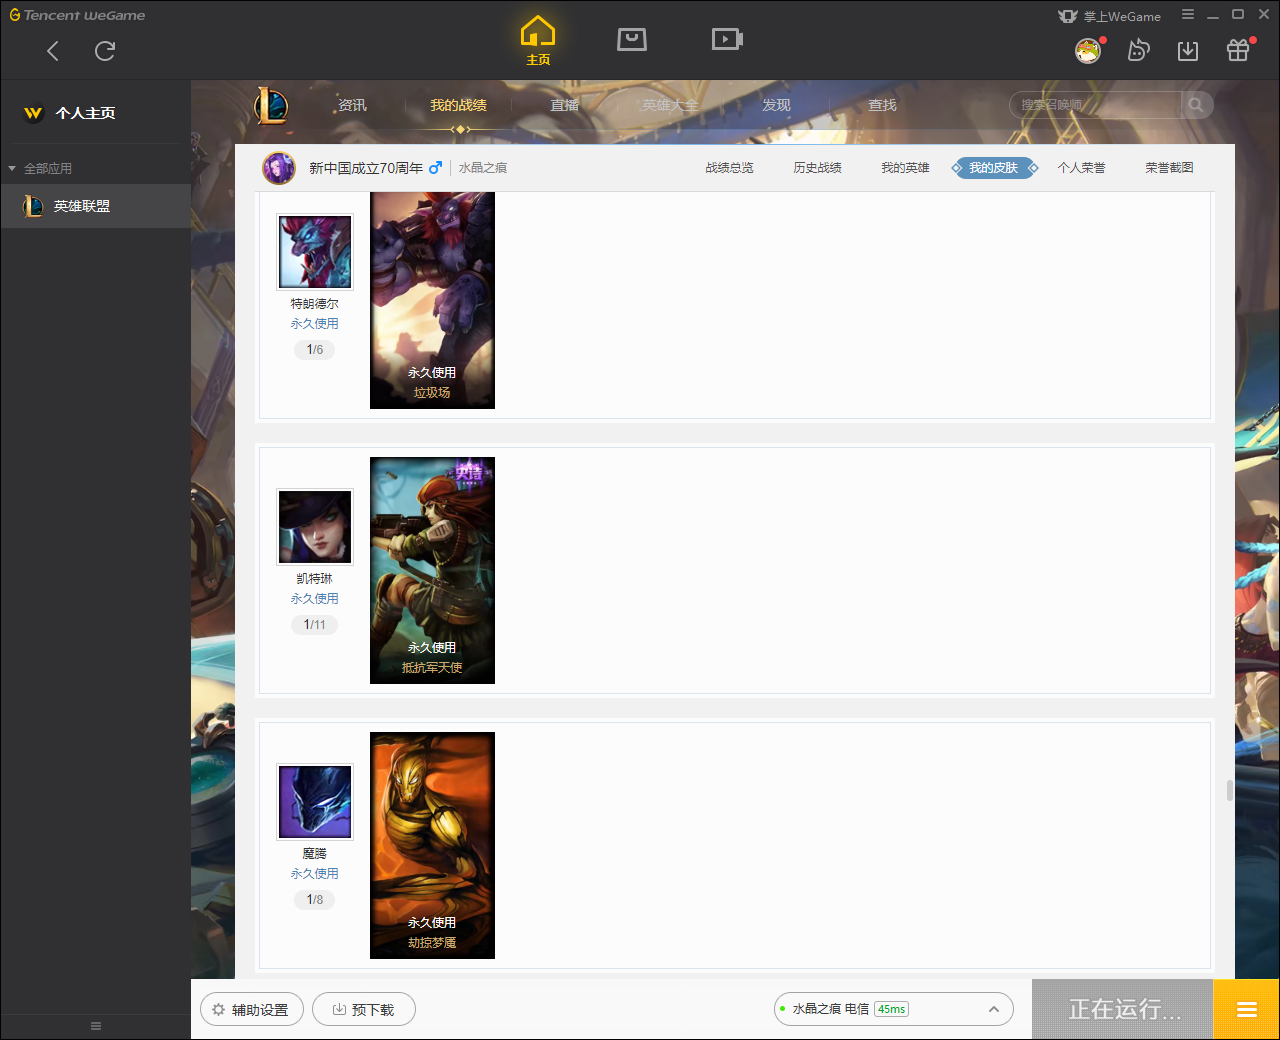This screenshot has height=1040, width=1280.
Task: Open 个人荣誉 sub-tab
Action: (x=1081, y=168)
